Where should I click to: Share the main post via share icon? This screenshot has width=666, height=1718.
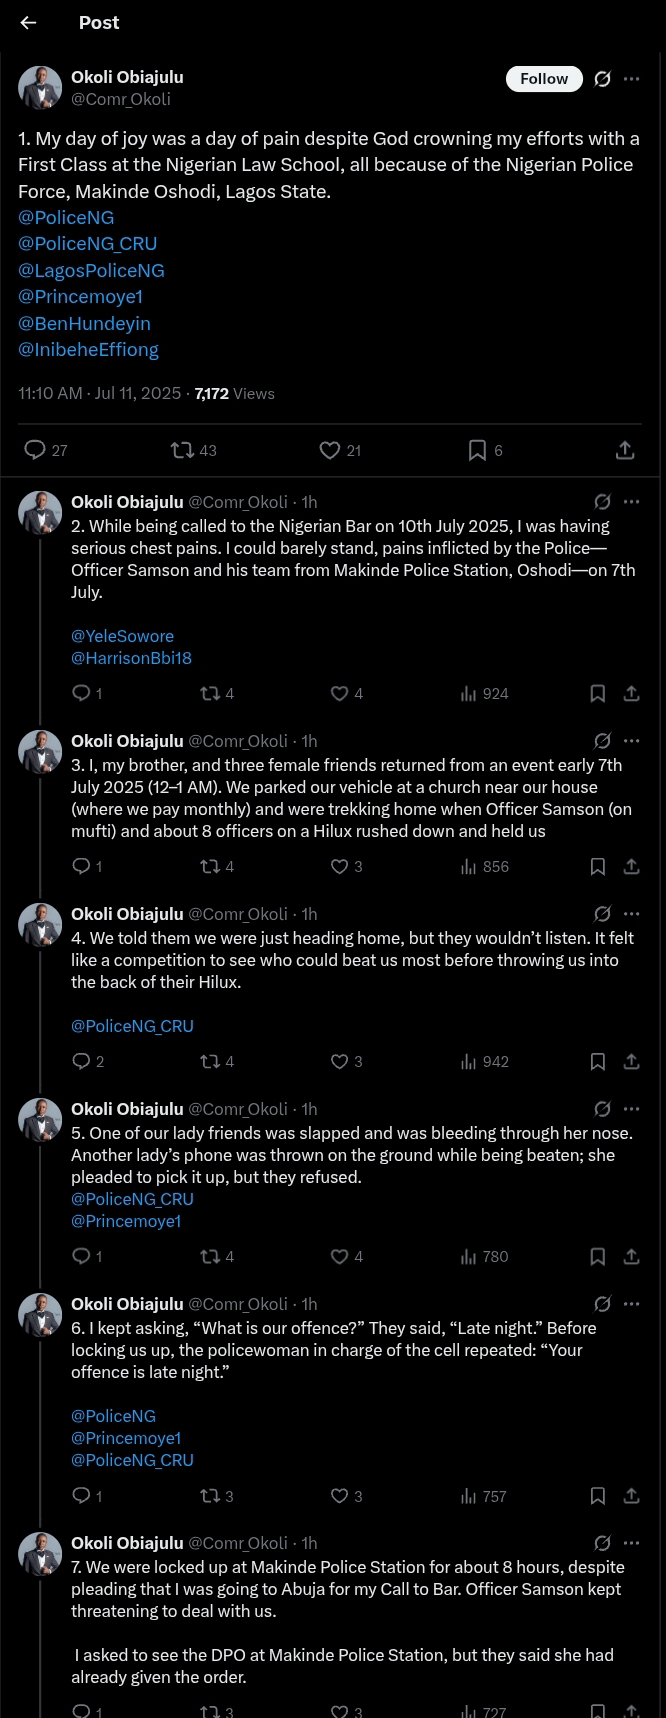(625, 450)
